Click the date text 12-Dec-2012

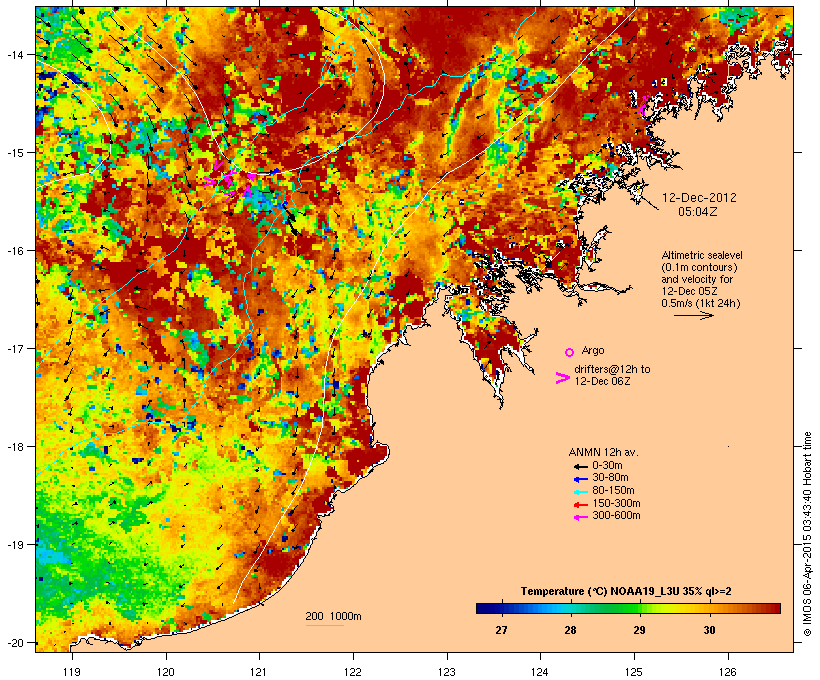[x=699, y=198]
